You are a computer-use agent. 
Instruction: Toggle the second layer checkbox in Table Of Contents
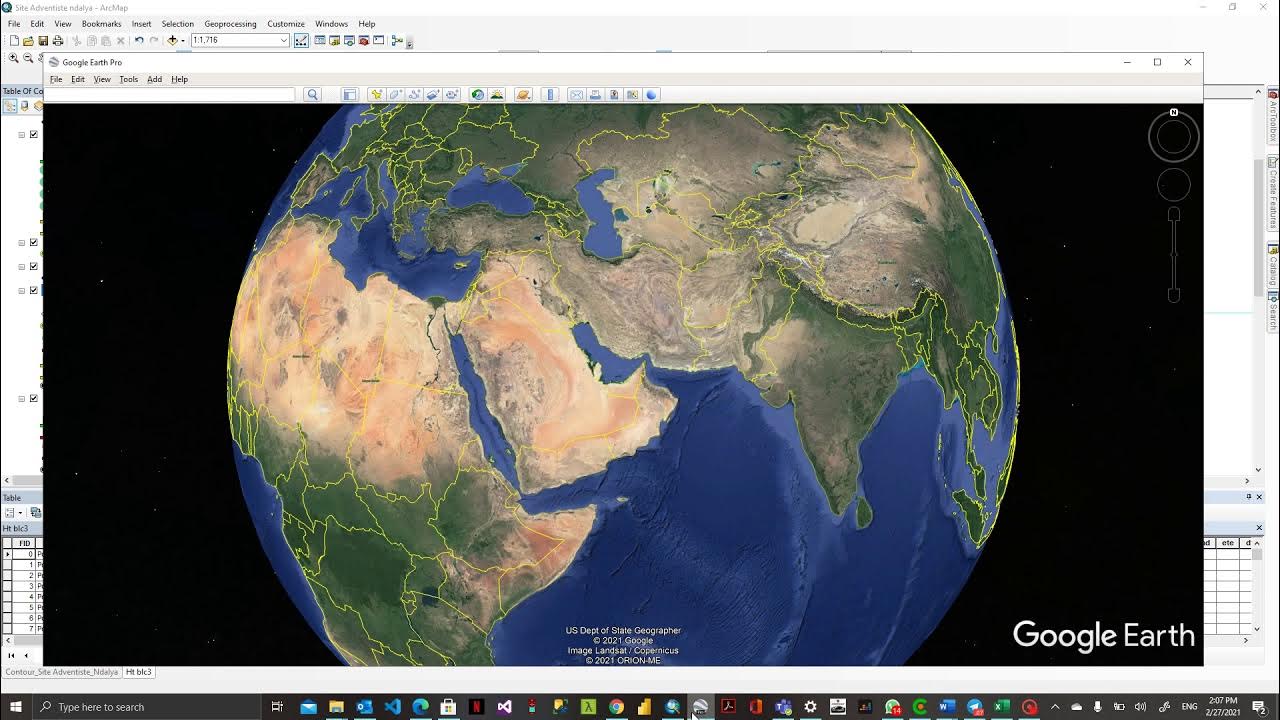pyautogui.click(x=34, y=242)
